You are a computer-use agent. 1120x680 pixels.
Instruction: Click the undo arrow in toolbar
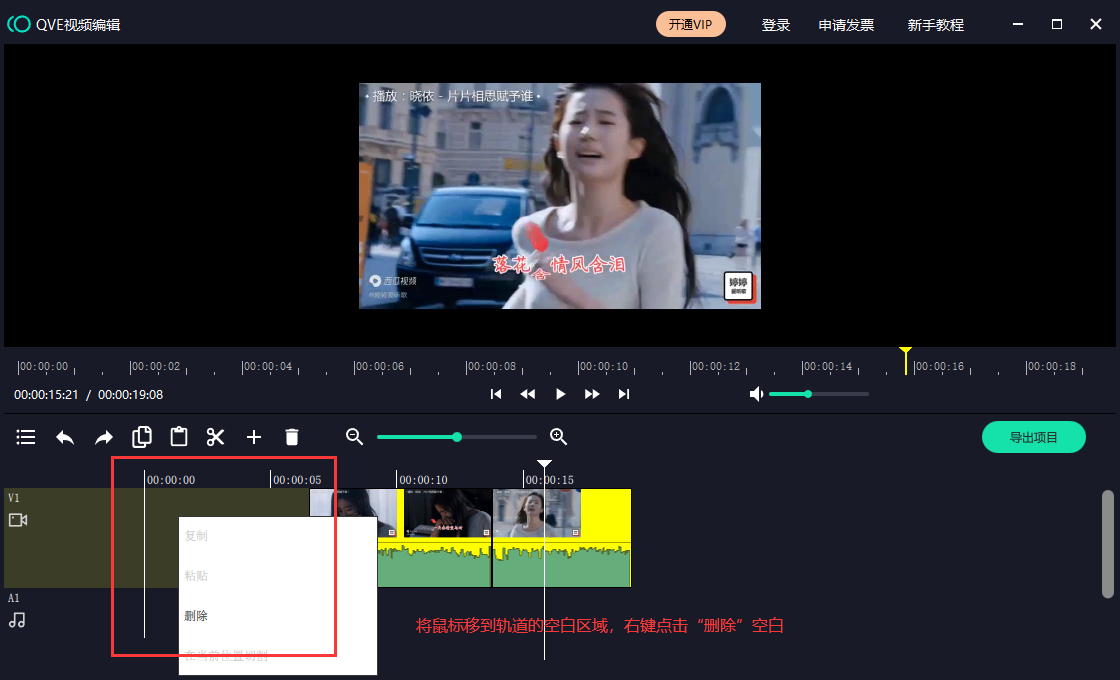(x=65, y=437)
